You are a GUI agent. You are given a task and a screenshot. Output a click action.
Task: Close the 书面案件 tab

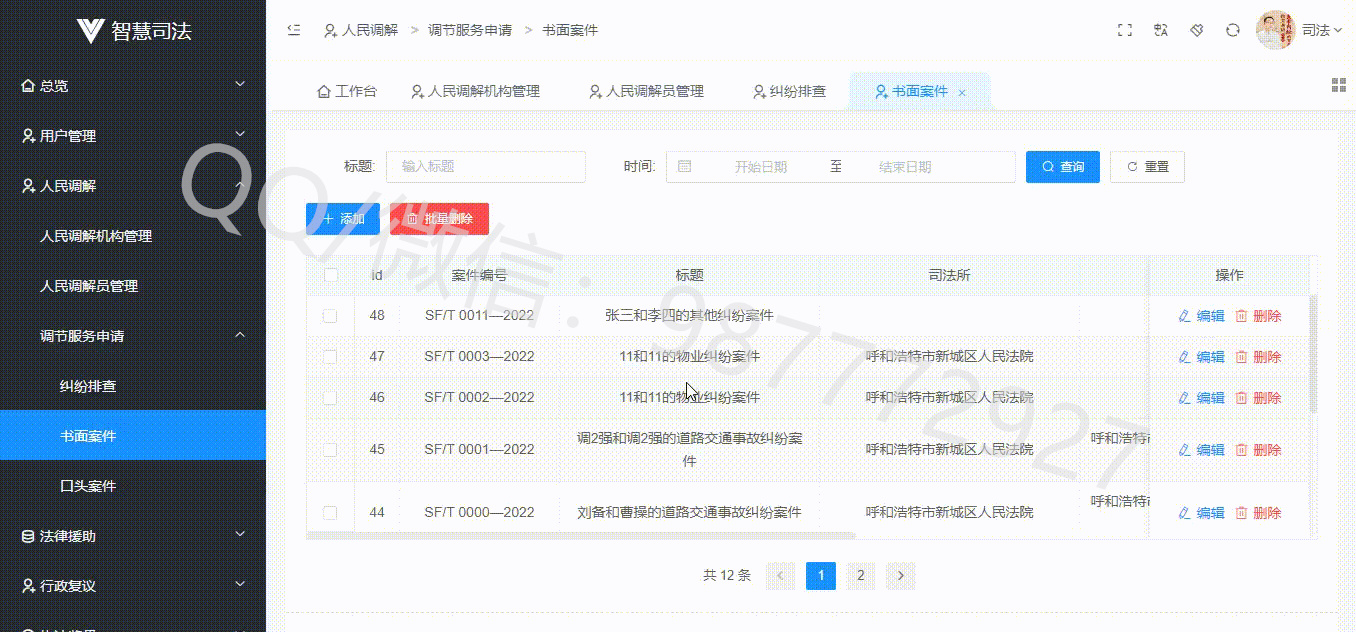[962, 92]
